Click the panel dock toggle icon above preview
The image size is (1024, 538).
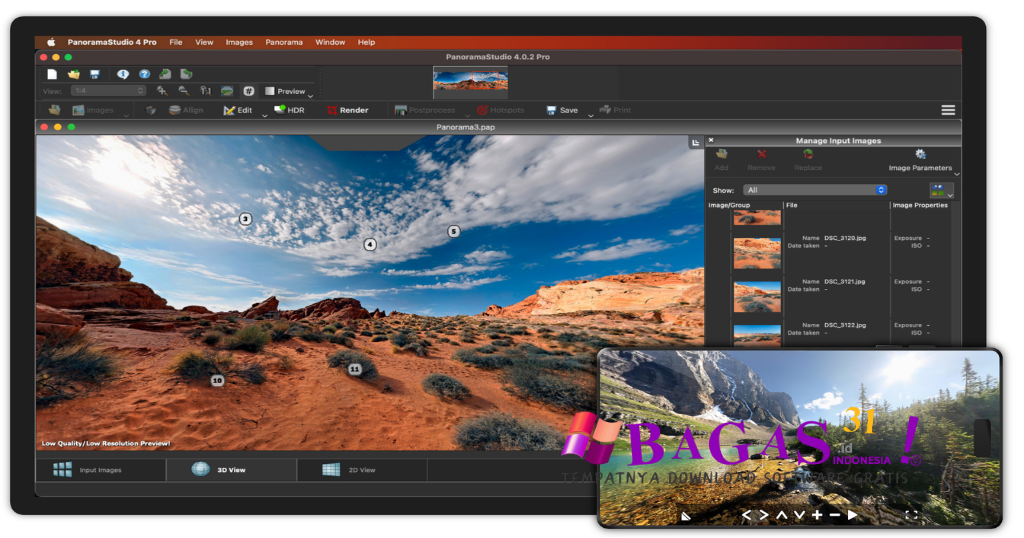(696, 142)
